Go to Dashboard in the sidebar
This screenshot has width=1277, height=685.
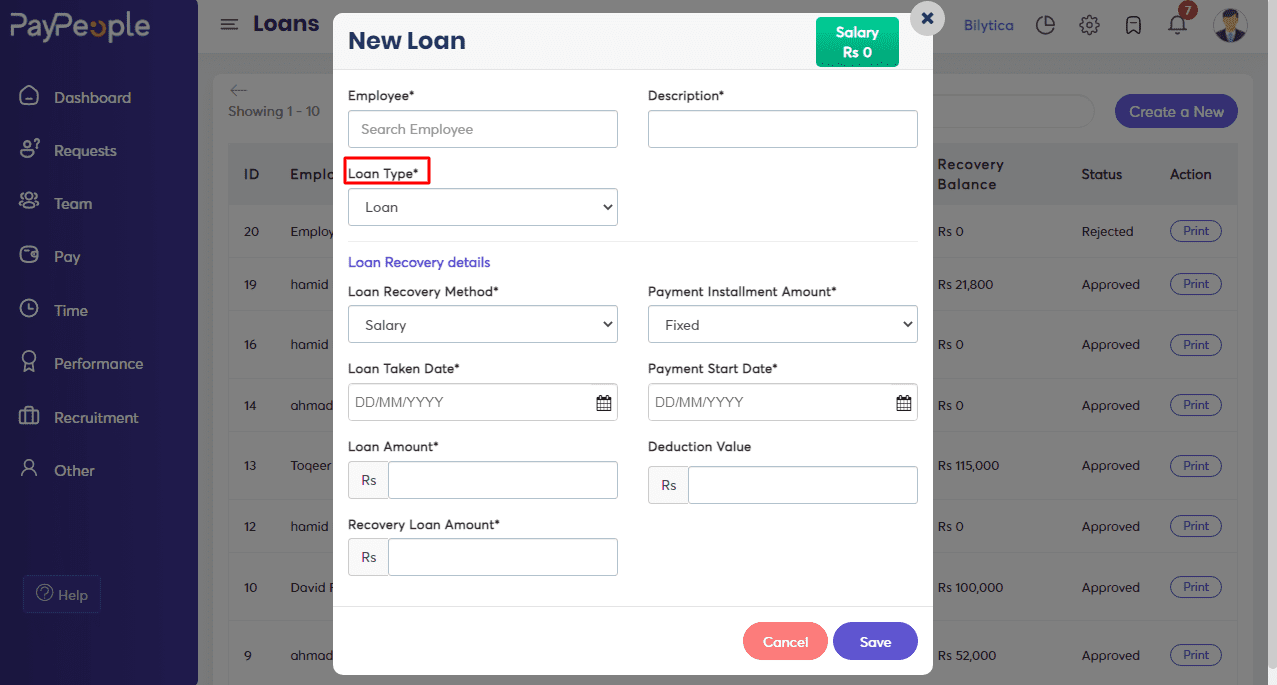(92, 97)
